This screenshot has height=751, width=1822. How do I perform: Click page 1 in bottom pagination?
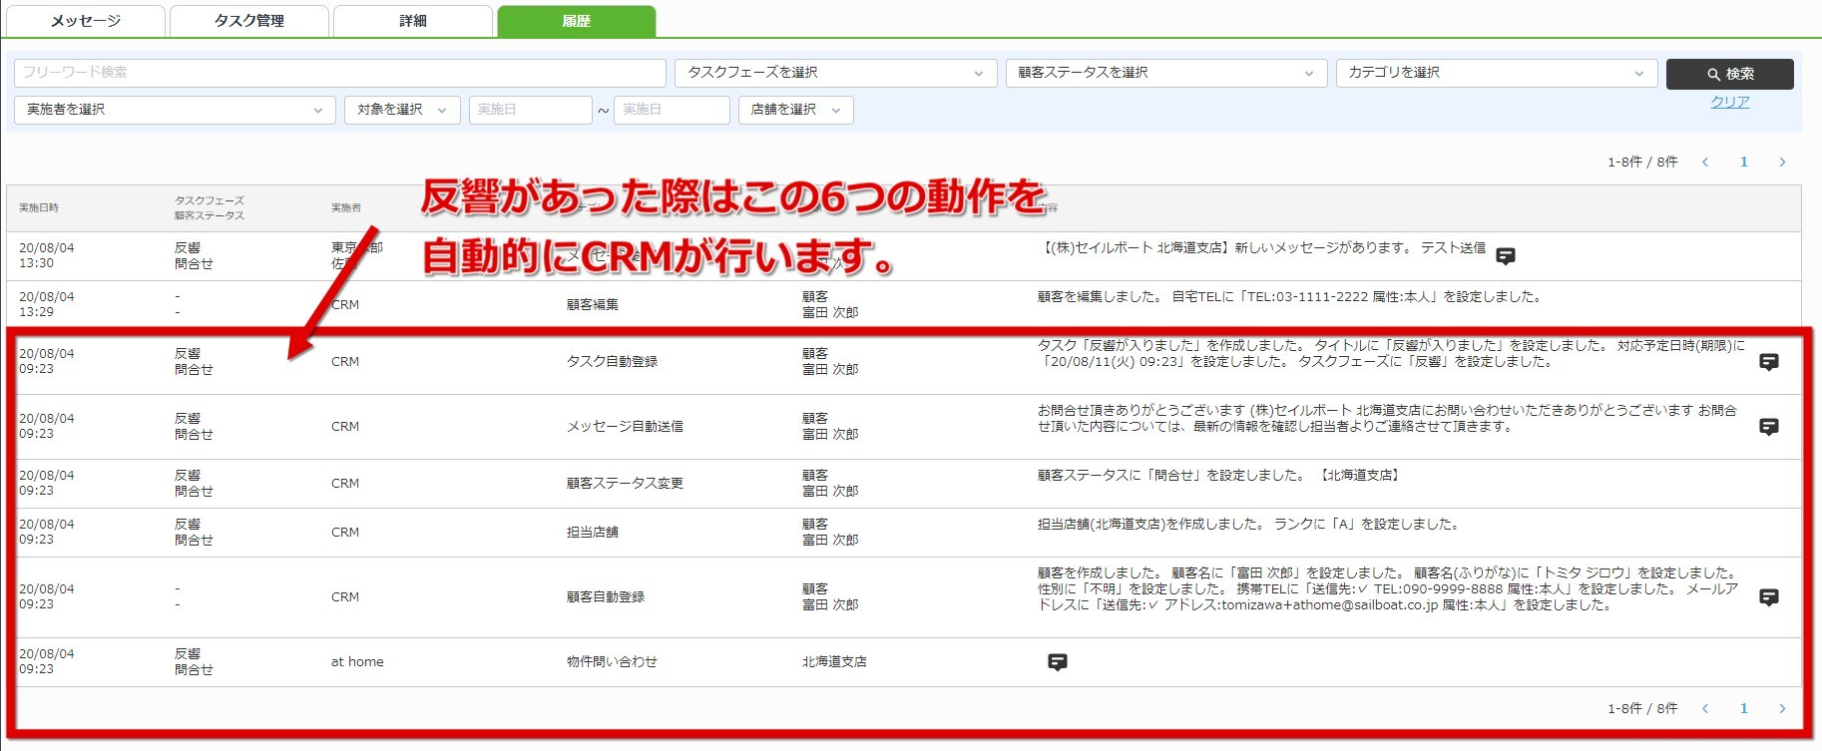(x=1744, y=708)
